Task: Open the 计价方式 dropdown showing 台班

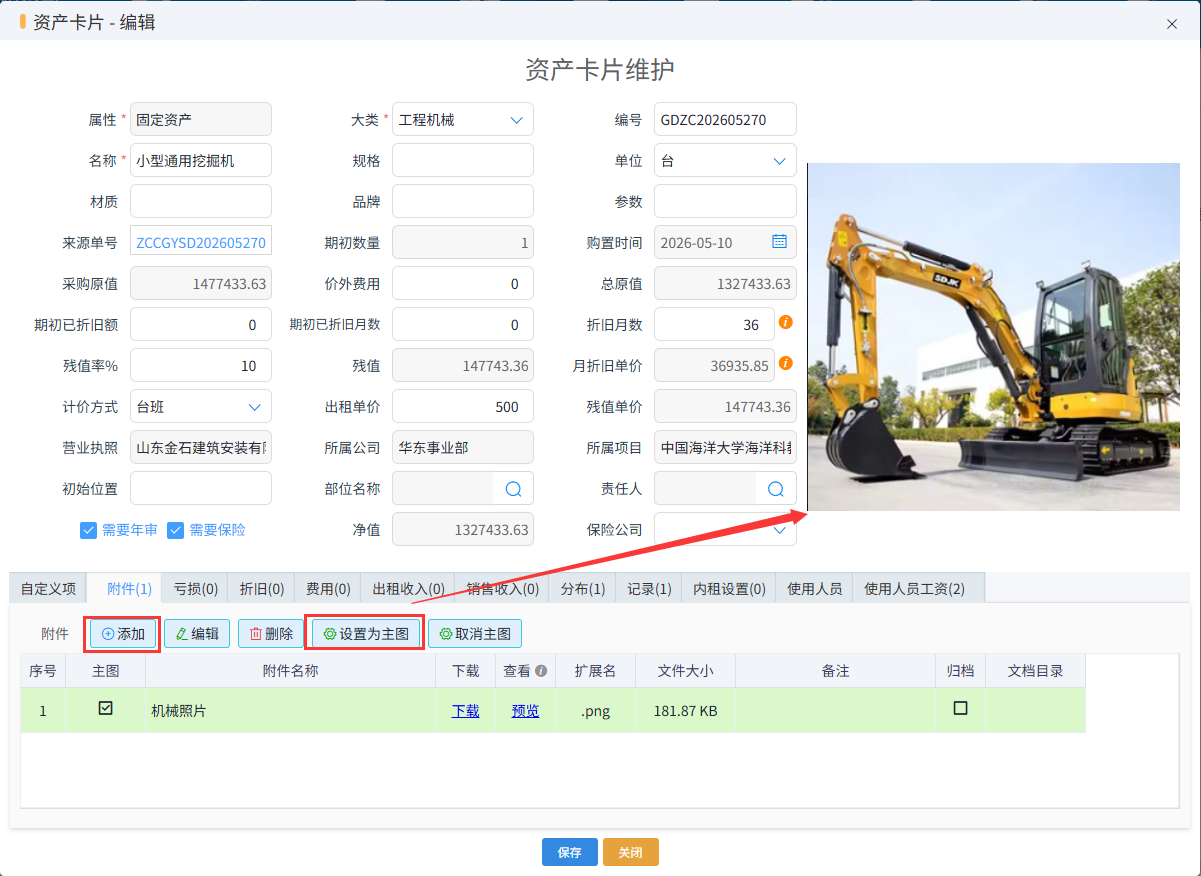Action: (201, 406)
